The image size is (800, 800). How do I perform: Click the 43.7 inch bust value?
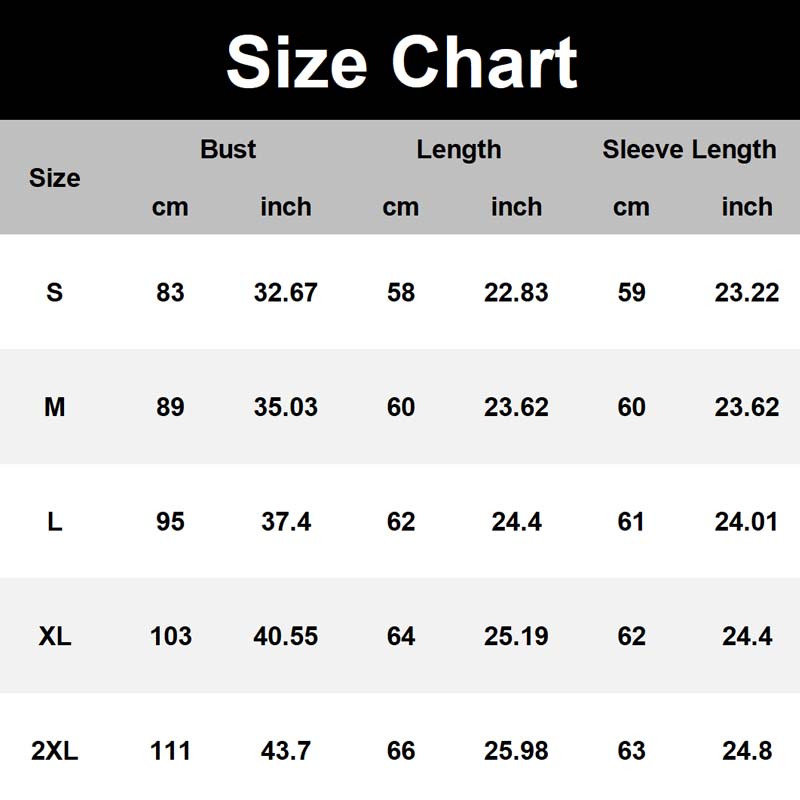(286, 751)
